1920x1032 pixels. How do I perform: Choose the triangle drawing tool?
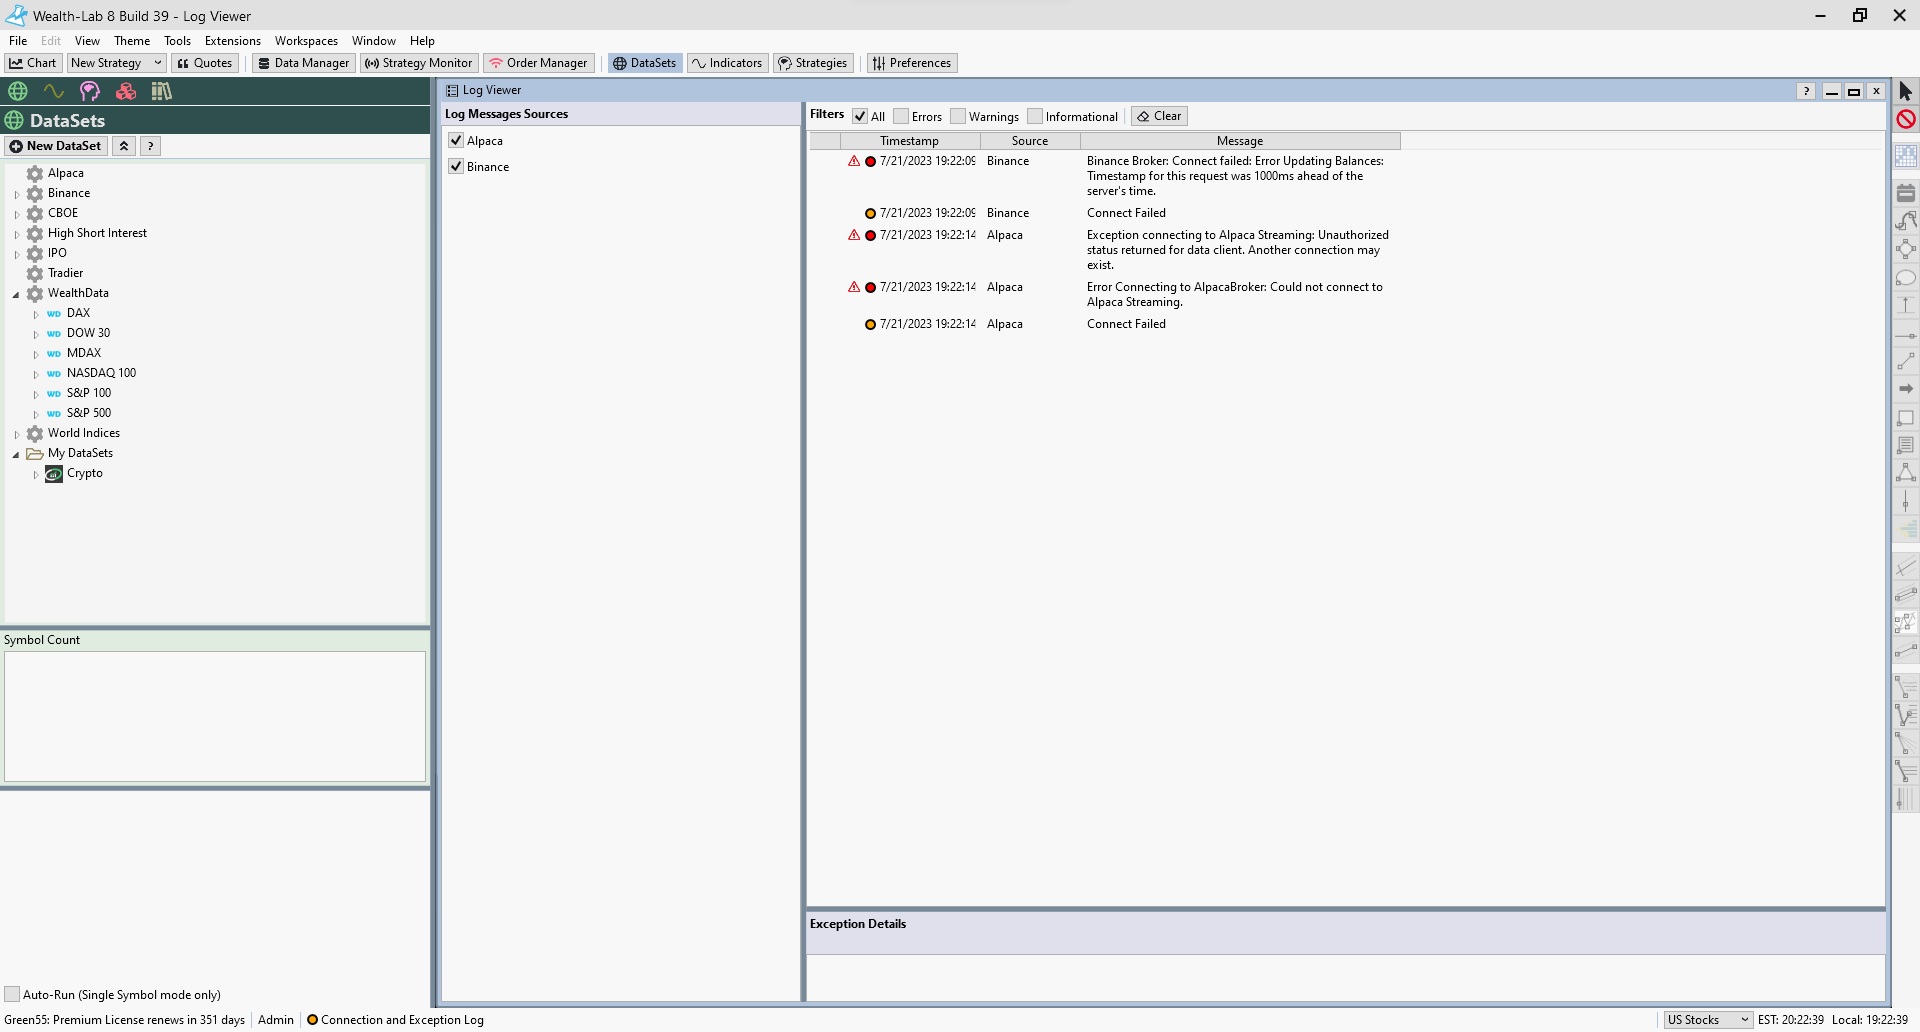click(1905, 473)
